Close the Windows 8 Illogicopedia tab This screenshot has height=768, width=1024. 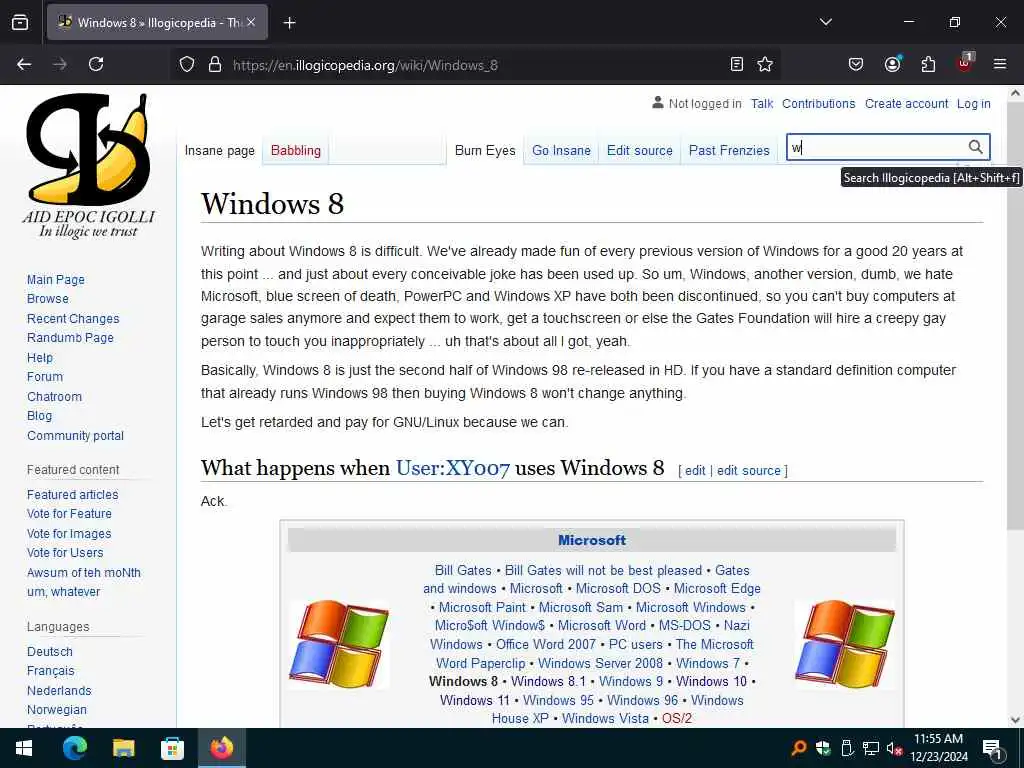(x=251, y=22)
